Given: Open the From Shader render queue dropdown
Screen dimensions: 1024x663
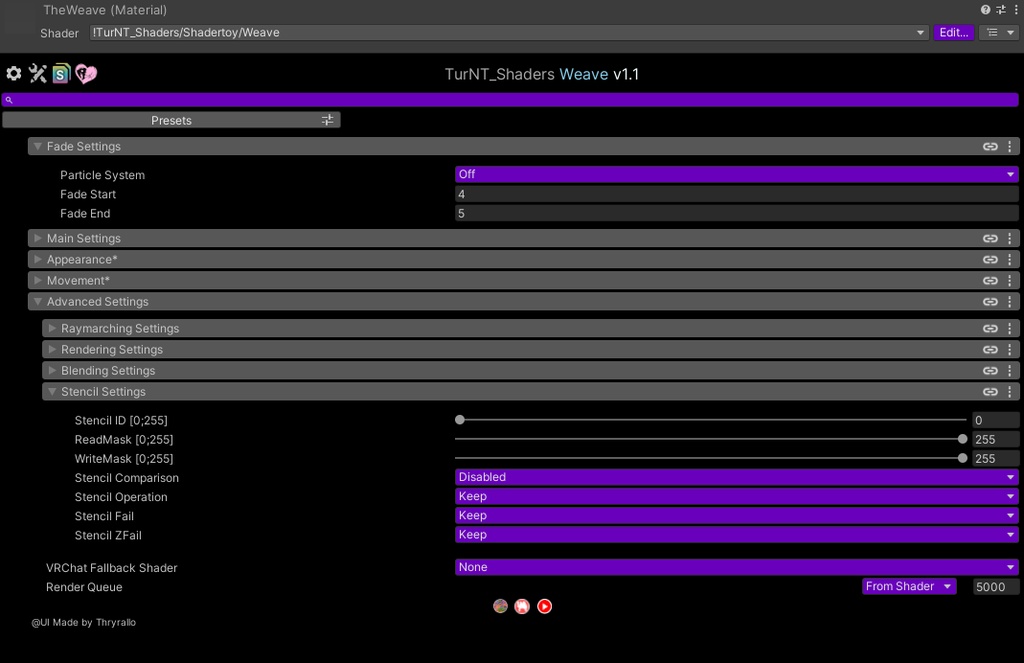Looking at the screenshot, I should [909, 587].
